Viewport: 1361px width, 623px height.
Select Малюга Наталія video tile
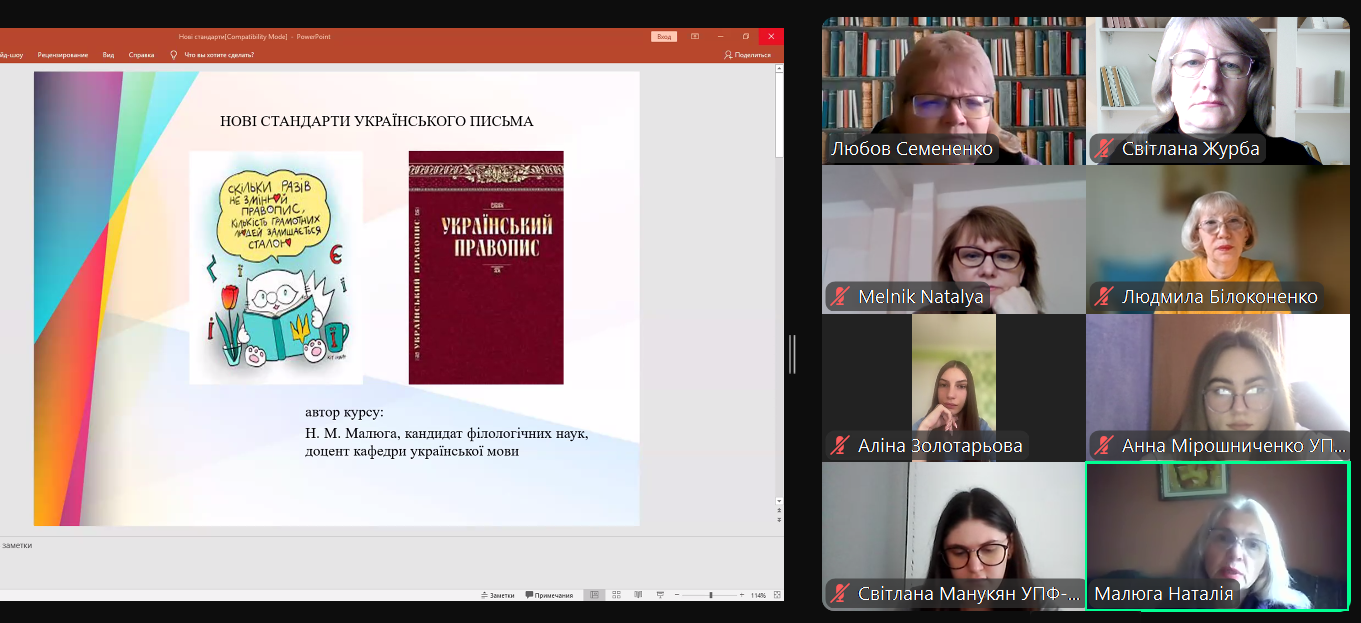click(1216, 535)
